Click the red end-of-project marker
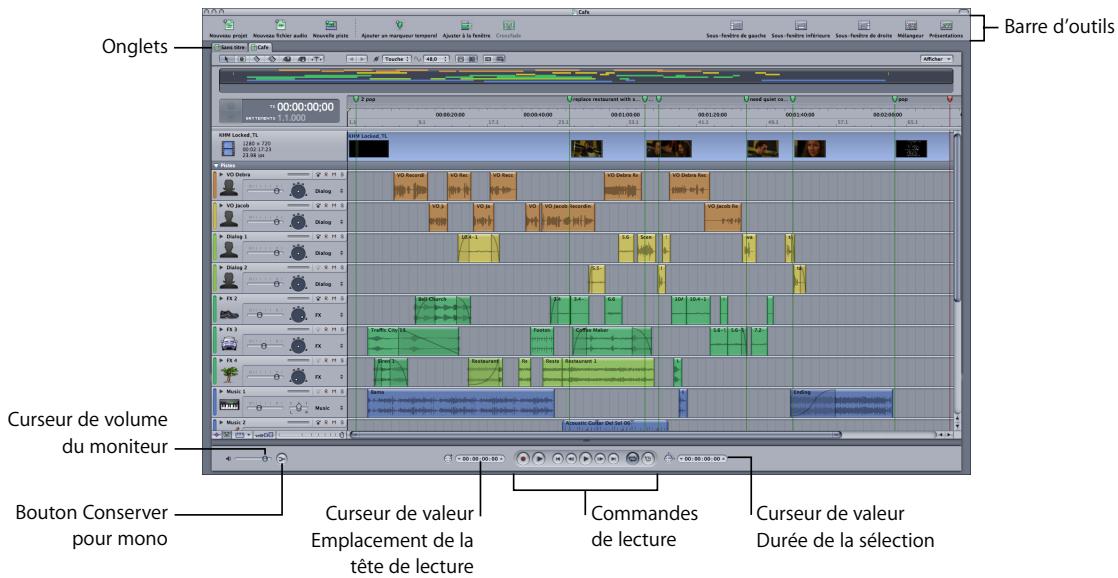The image size is (1118, 578). [x=949, y=100]
